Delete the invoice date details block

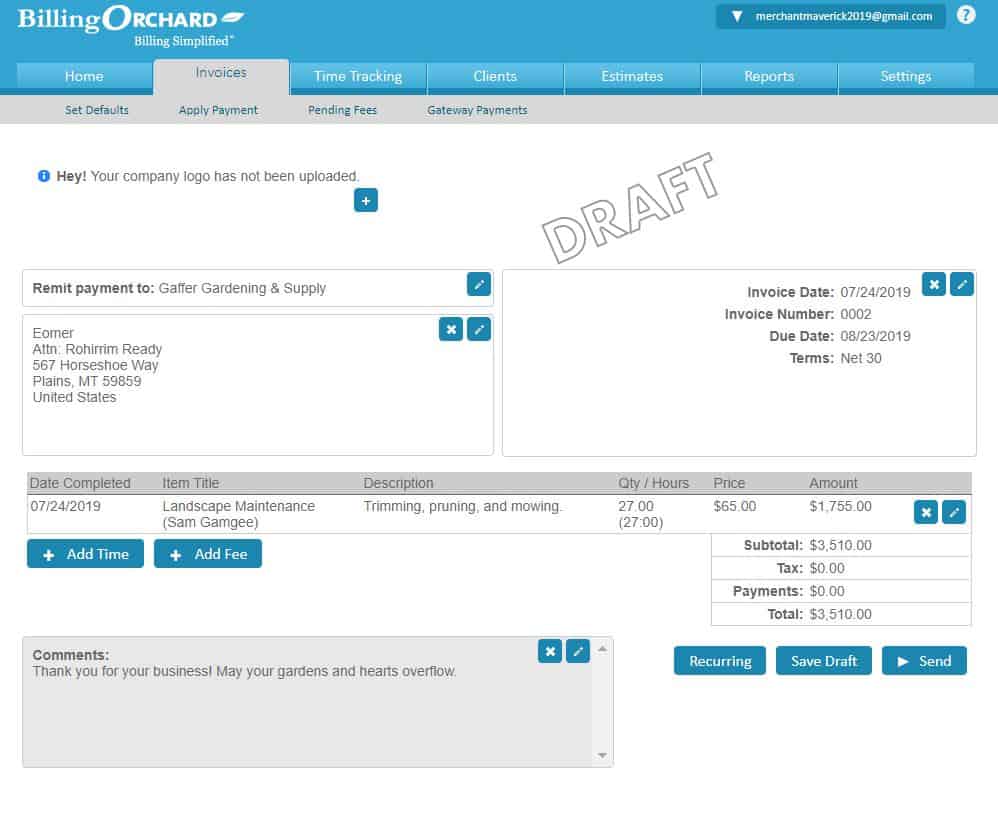point(934,284)
